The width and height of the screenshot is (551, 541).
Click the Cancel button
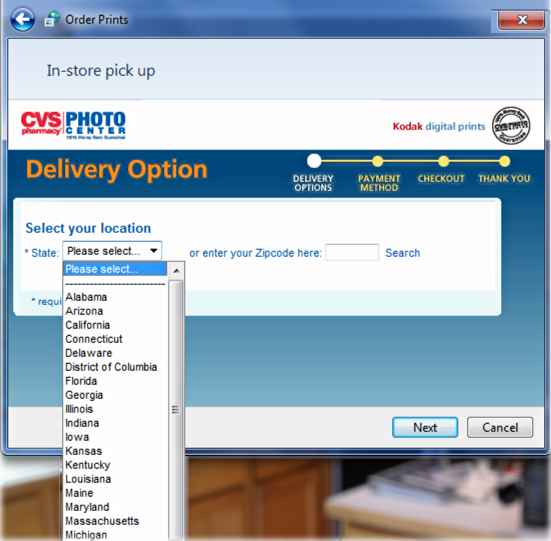(500, 428)
